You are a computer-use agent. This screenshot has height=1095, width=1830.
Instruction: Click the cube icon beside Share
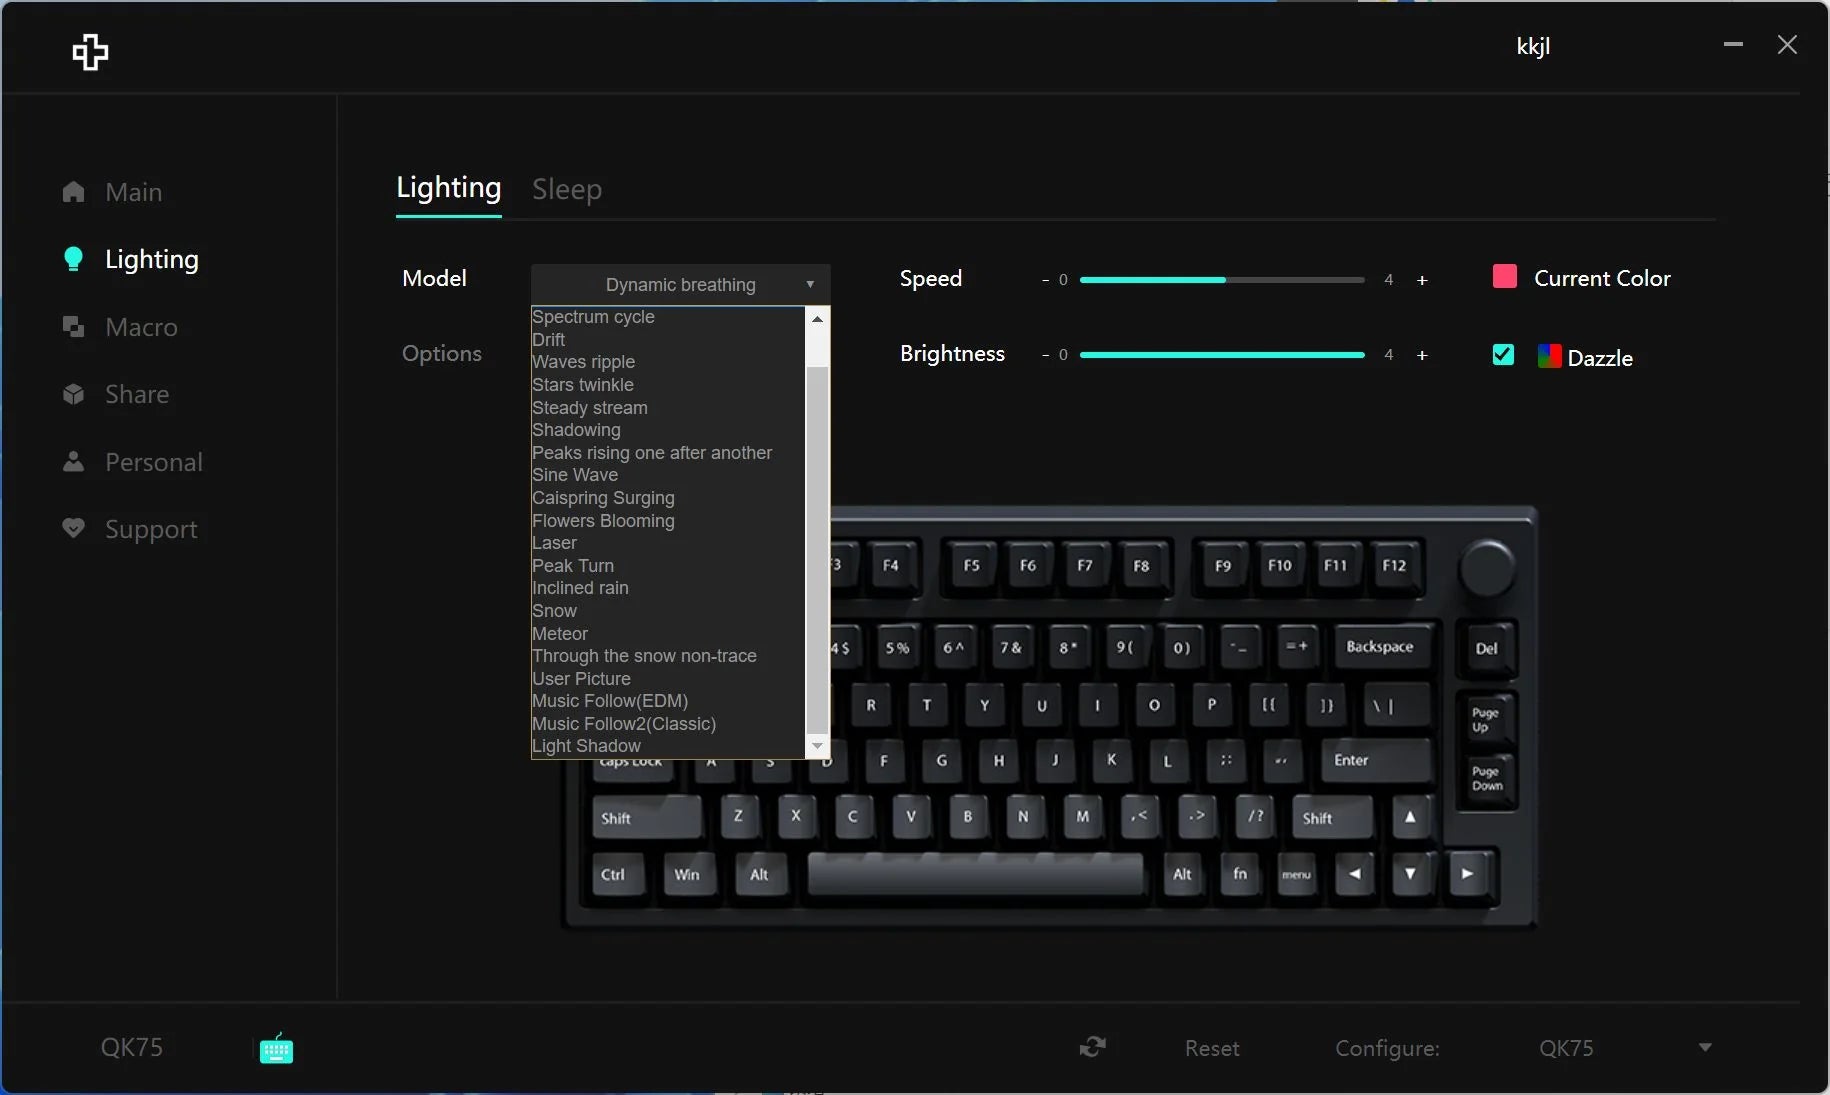73,394
